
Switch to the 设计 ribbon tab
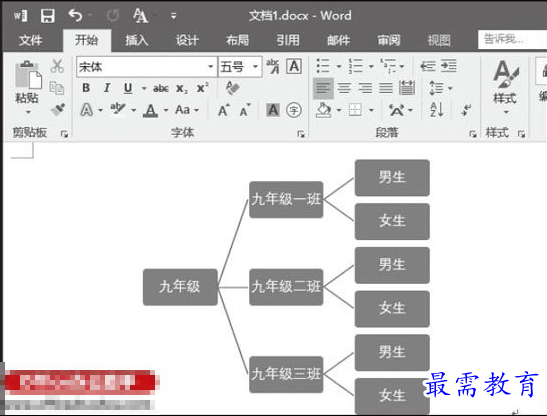click(187, 40)
